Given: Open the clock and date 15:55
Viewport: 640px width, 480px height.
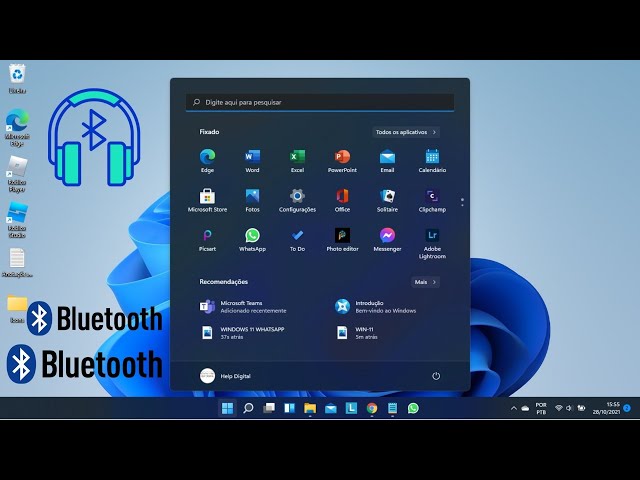Looking at the screenshot, I should (606, 408).
